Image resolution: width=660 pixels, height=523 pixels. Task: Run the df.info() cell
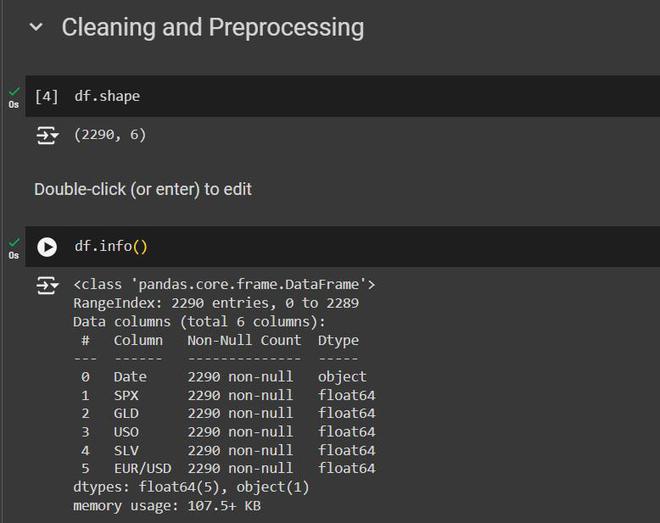pyautogui.click(x=47, y=246)
